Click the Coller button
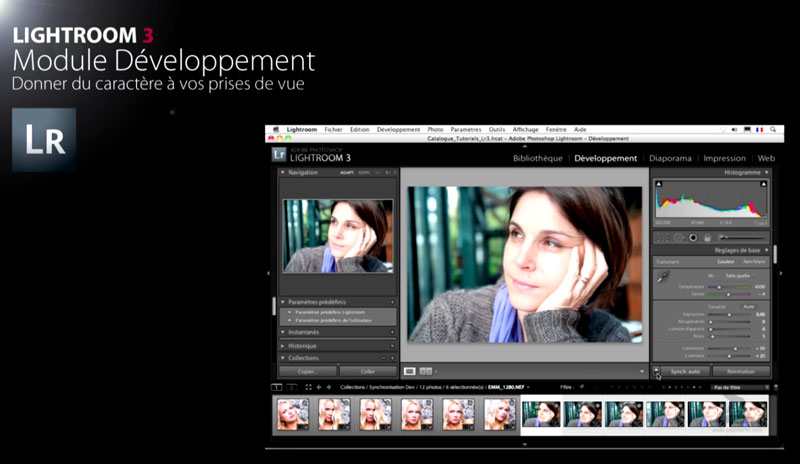800x464 pixels. pyautogui.click(x=368, y=371)
